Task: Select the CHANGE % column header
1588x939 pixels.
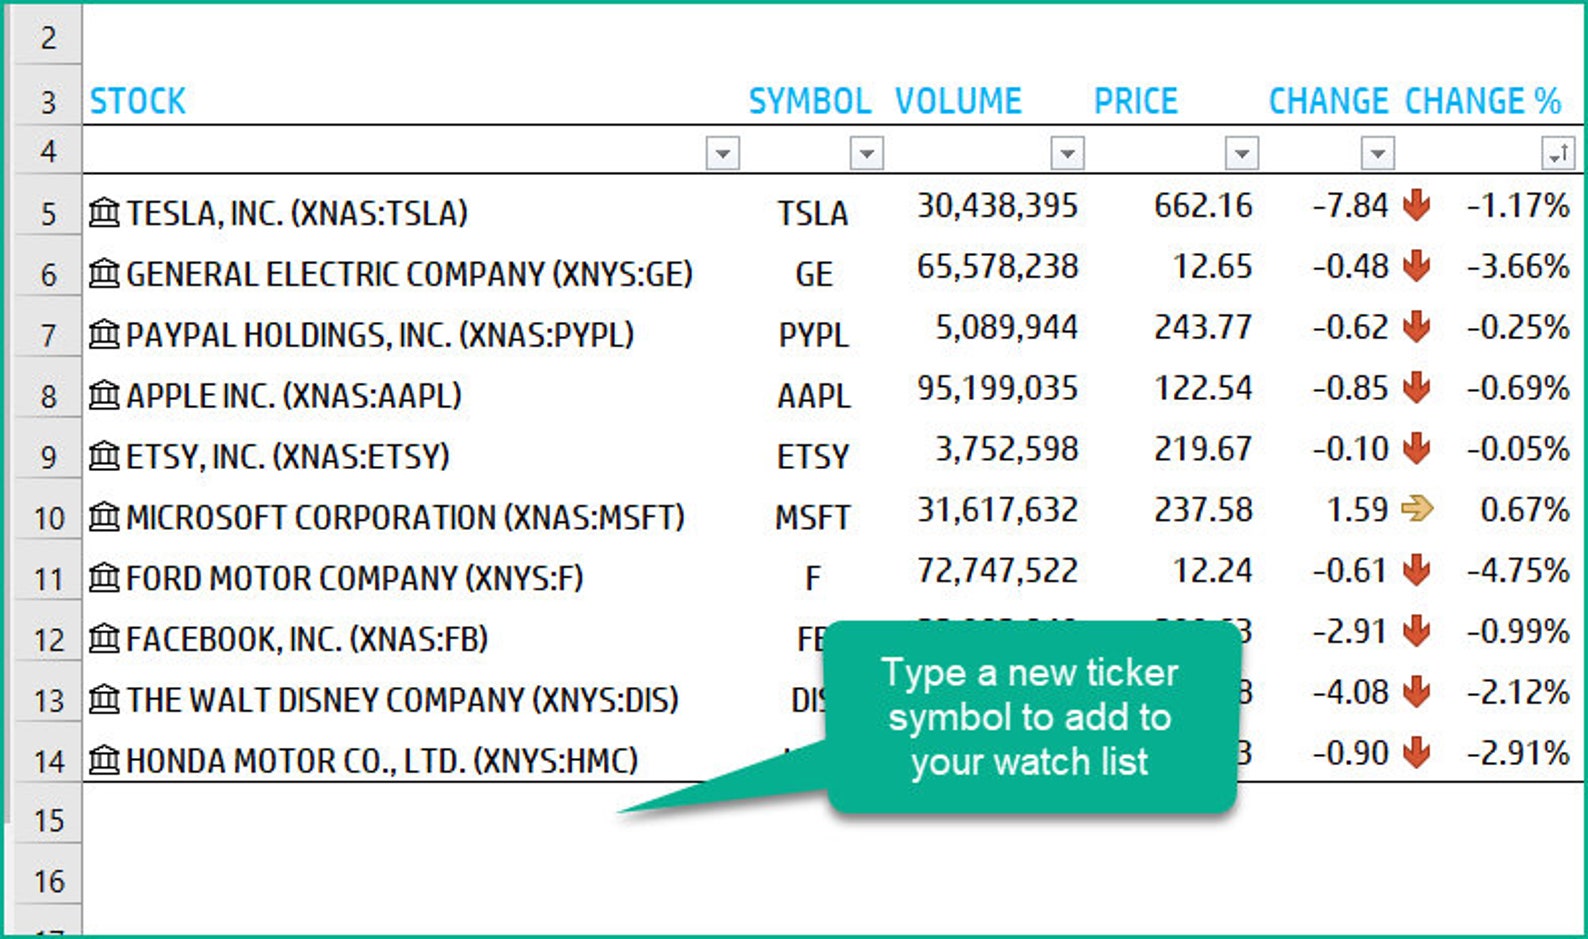Action: [1483, 100]
